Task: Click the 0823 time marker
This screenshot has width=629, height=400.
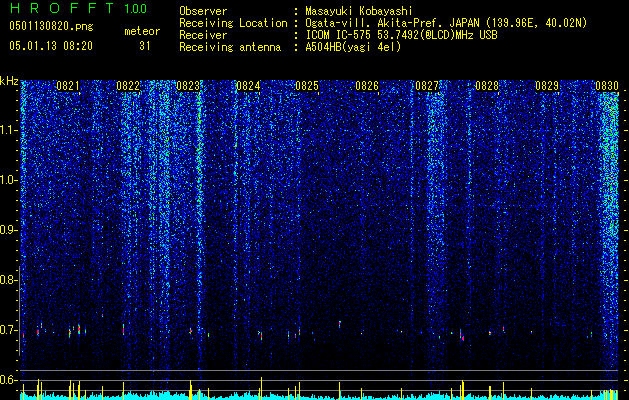Action: [x=188, y=86]
